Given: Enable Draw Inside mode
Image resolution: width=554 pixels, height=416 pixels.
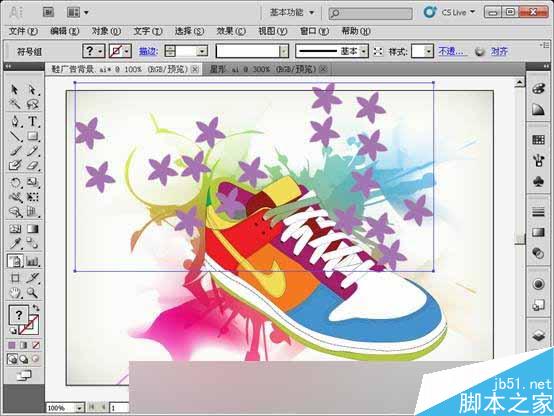Looking at the screenshot, I should [35, 359].
